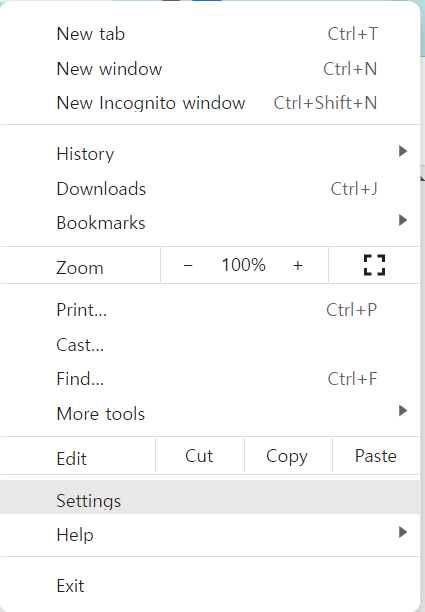Toggle fullscreen mode icon in Zoom row
This screenshot has width=425, height=612.
[x=374, y=265]
